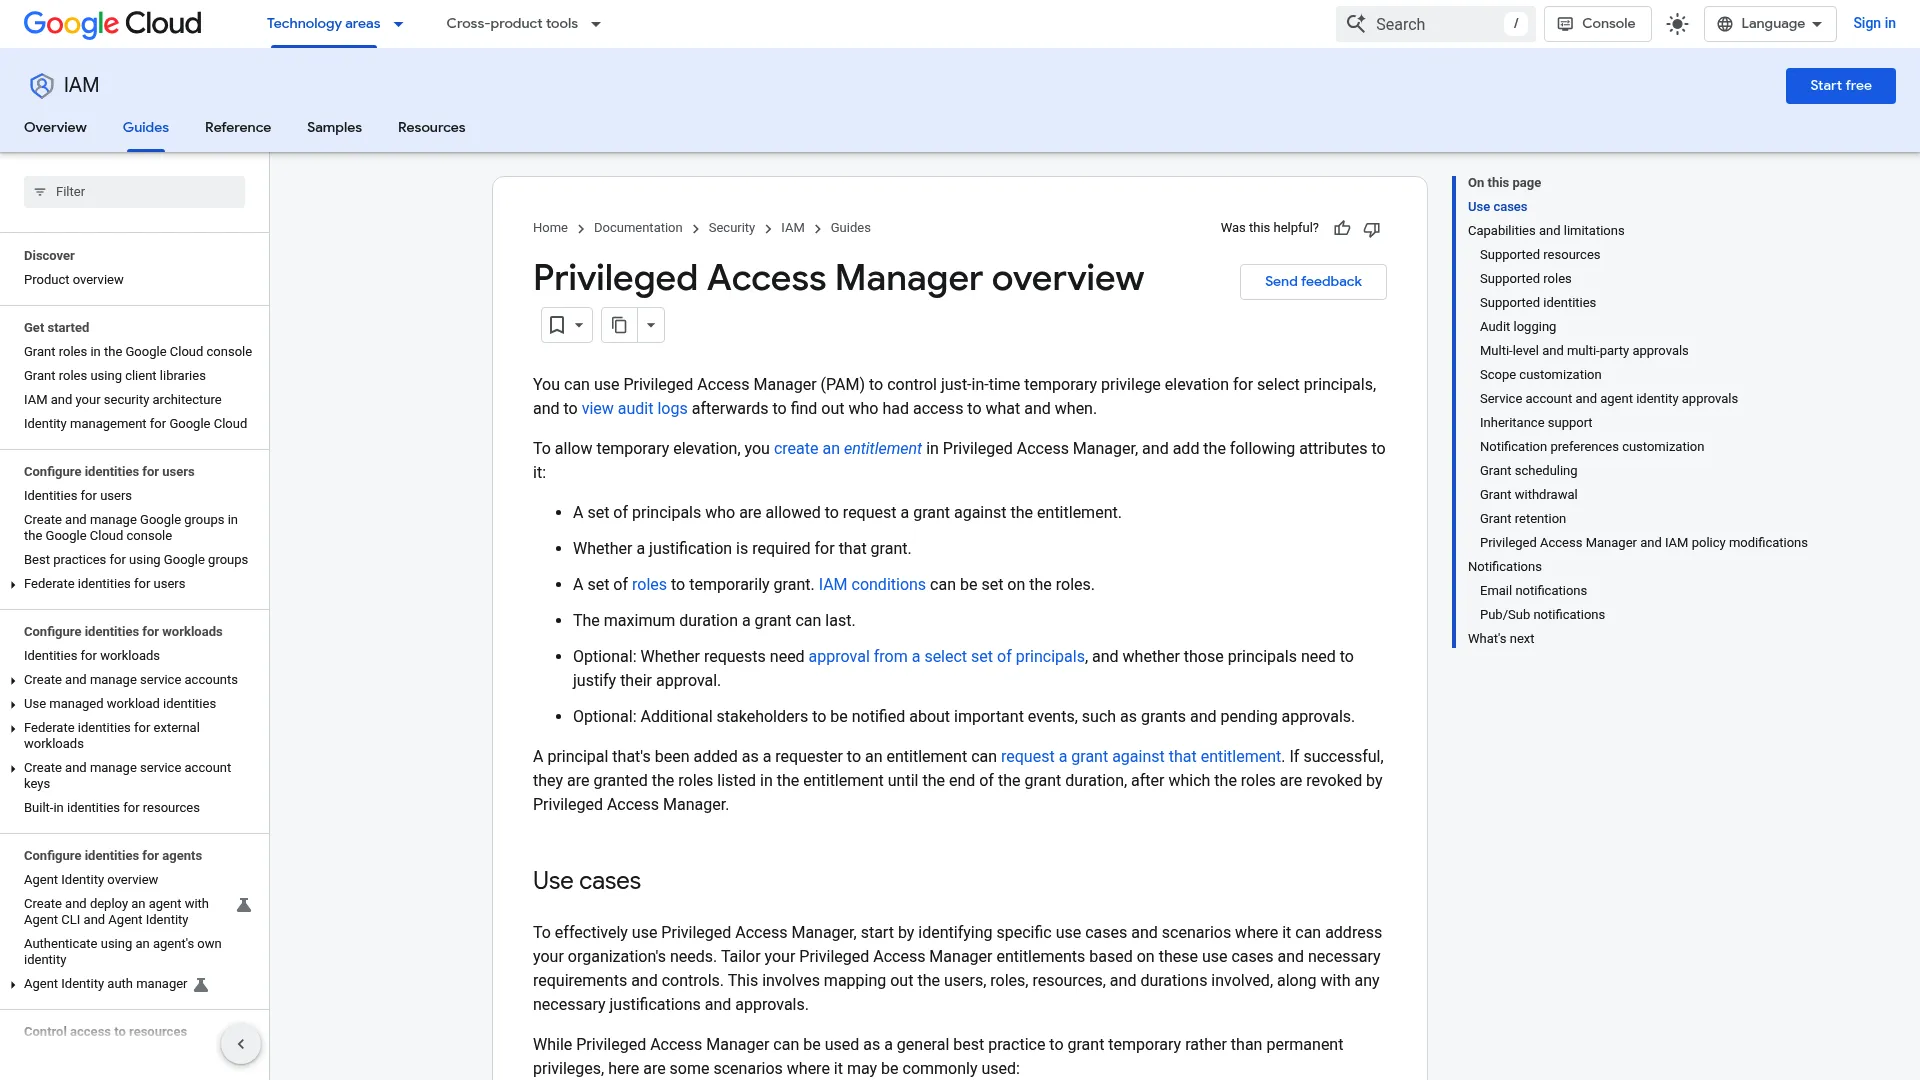Follow the create an entitlement link
The width and height of the screenshot is (1920, 1080).
click(847, 449)
